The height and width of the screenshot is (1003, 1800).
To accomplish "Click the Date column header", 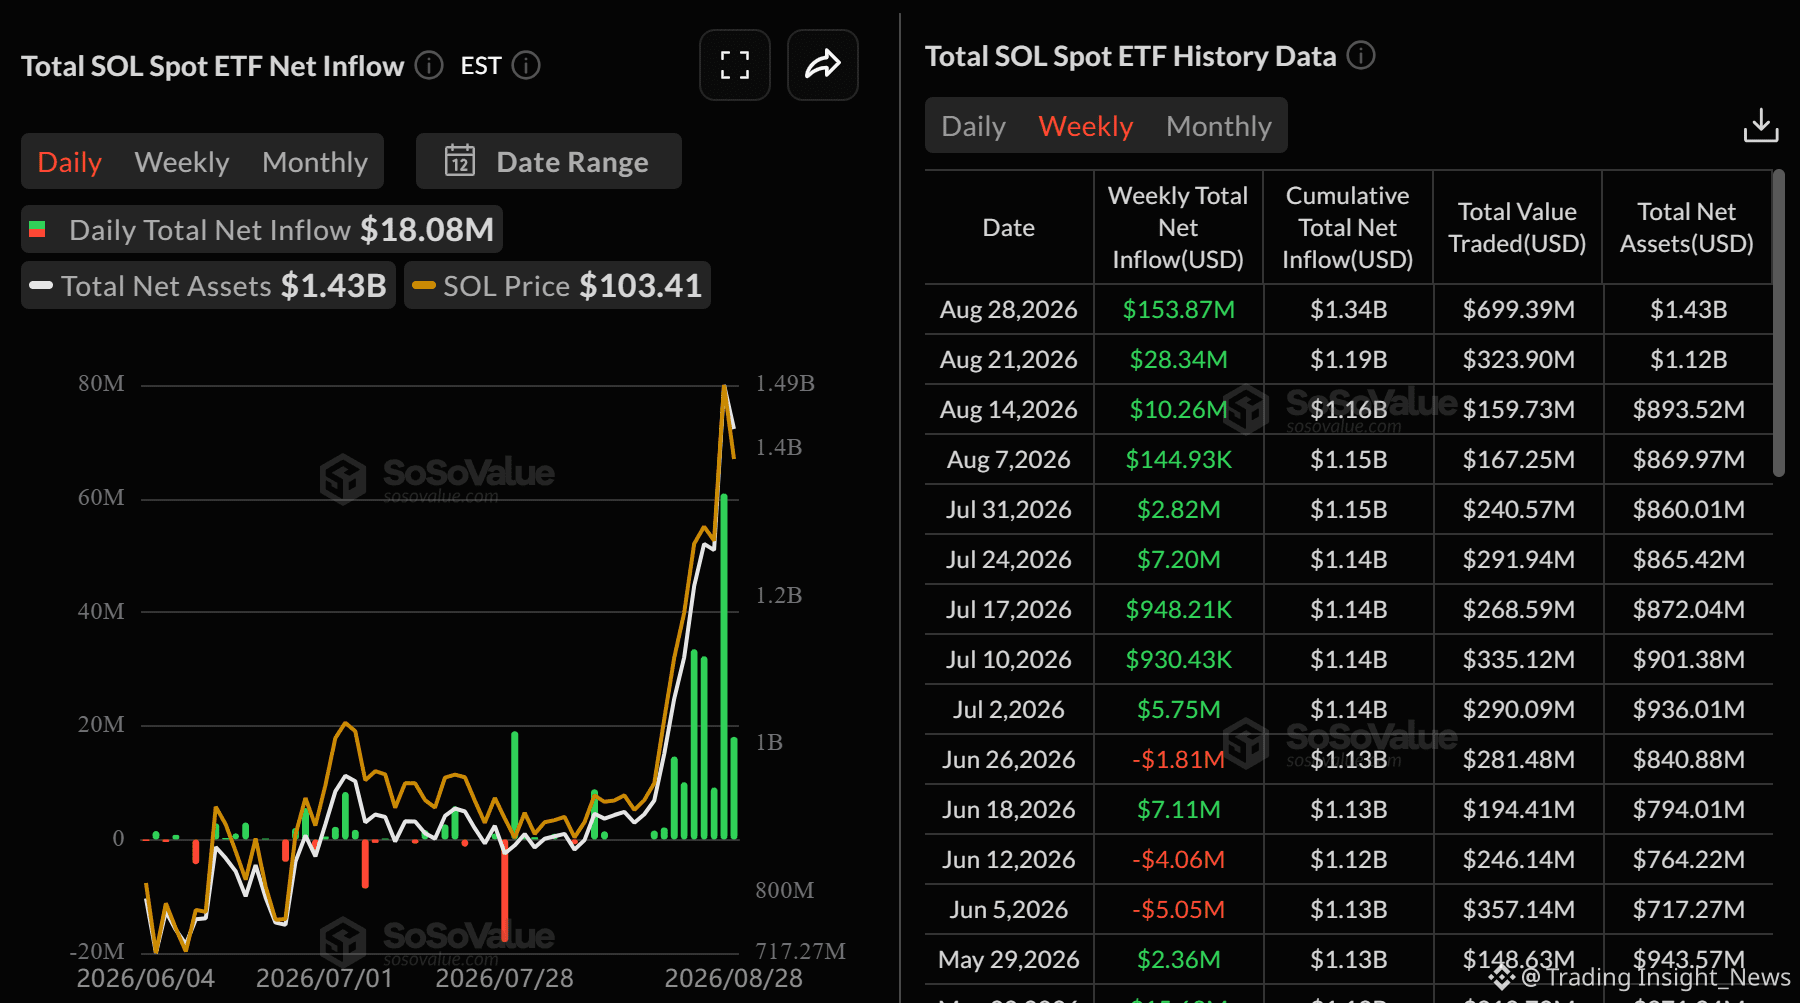I will tap(1009, 228).
